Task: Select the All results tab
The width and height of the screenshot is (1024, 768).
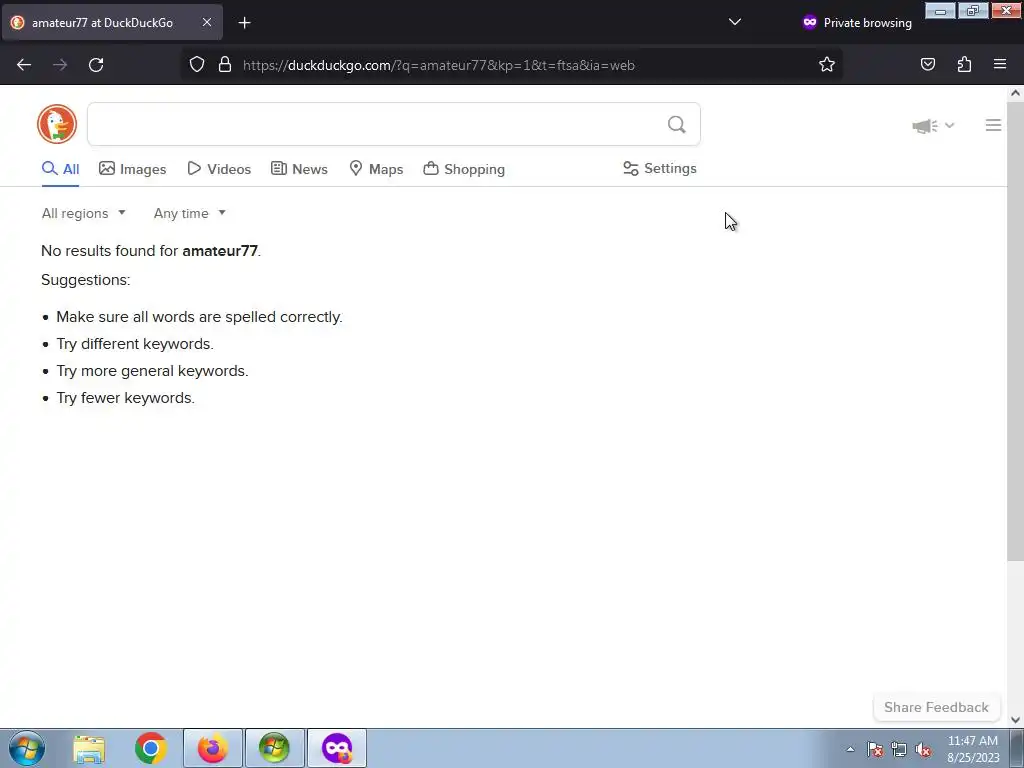Action: (61, 169)
